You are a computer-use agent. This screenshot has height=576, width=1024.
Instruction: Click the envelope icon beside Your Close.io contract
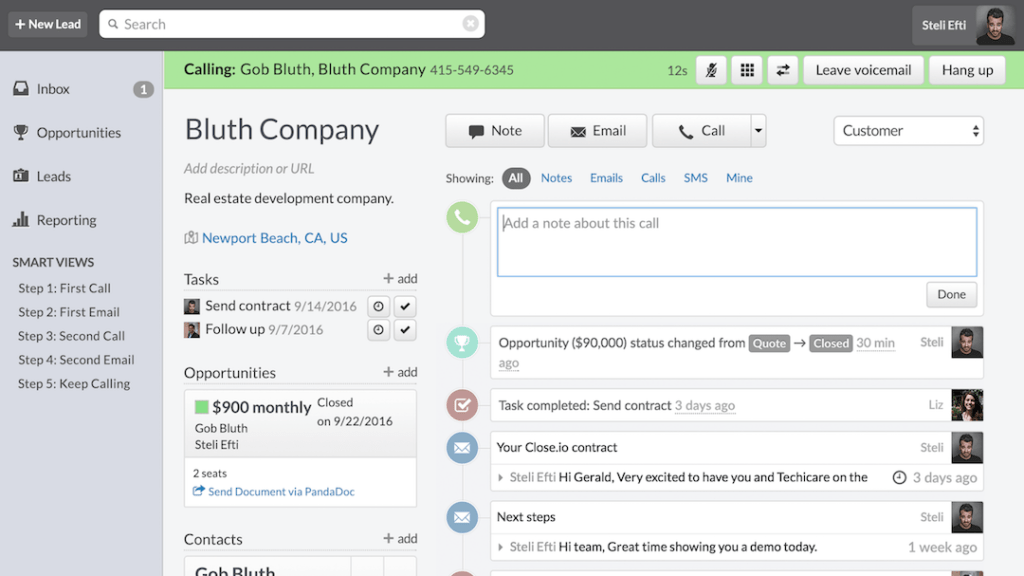click(462, 448)
